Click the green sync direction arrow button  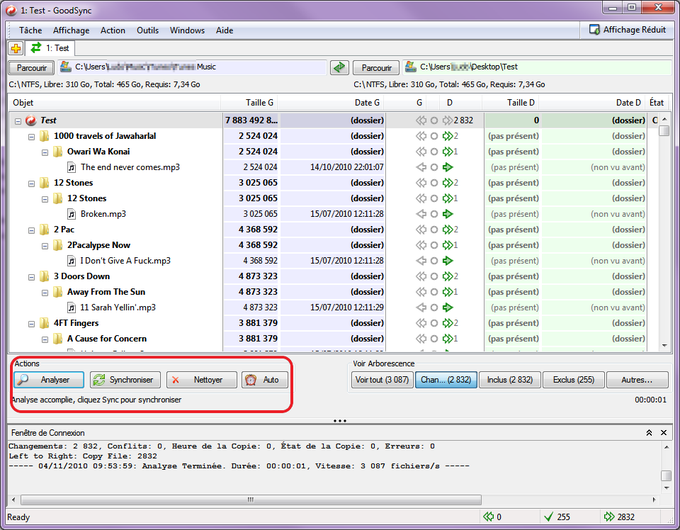pos(340,67)
